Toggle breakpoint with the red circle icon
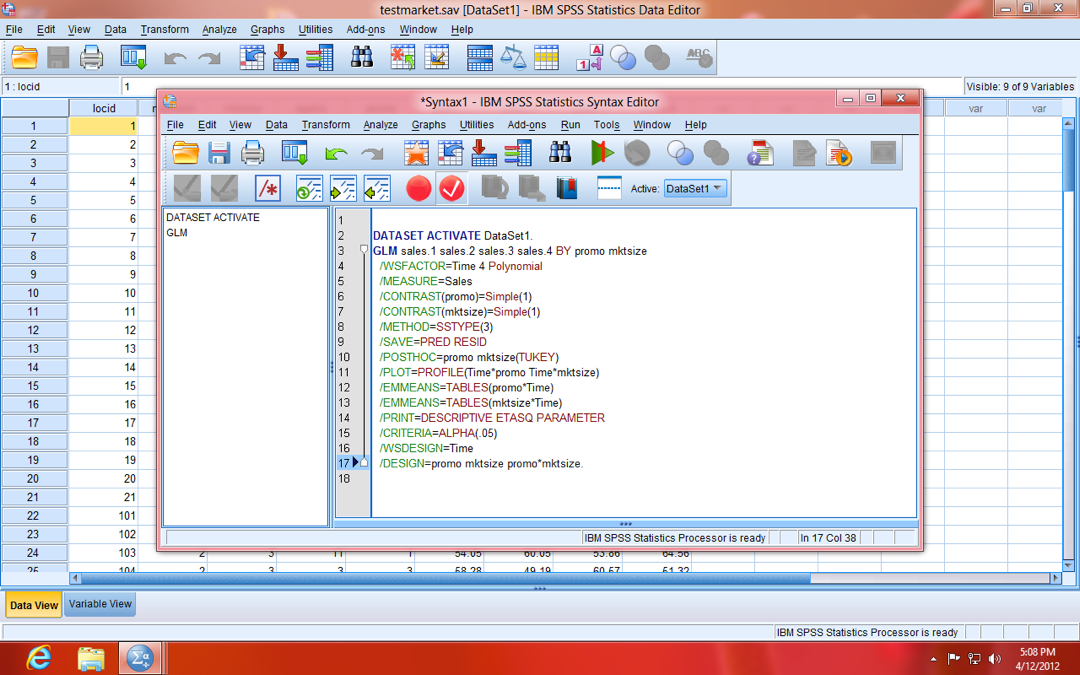 coord(419,188)
